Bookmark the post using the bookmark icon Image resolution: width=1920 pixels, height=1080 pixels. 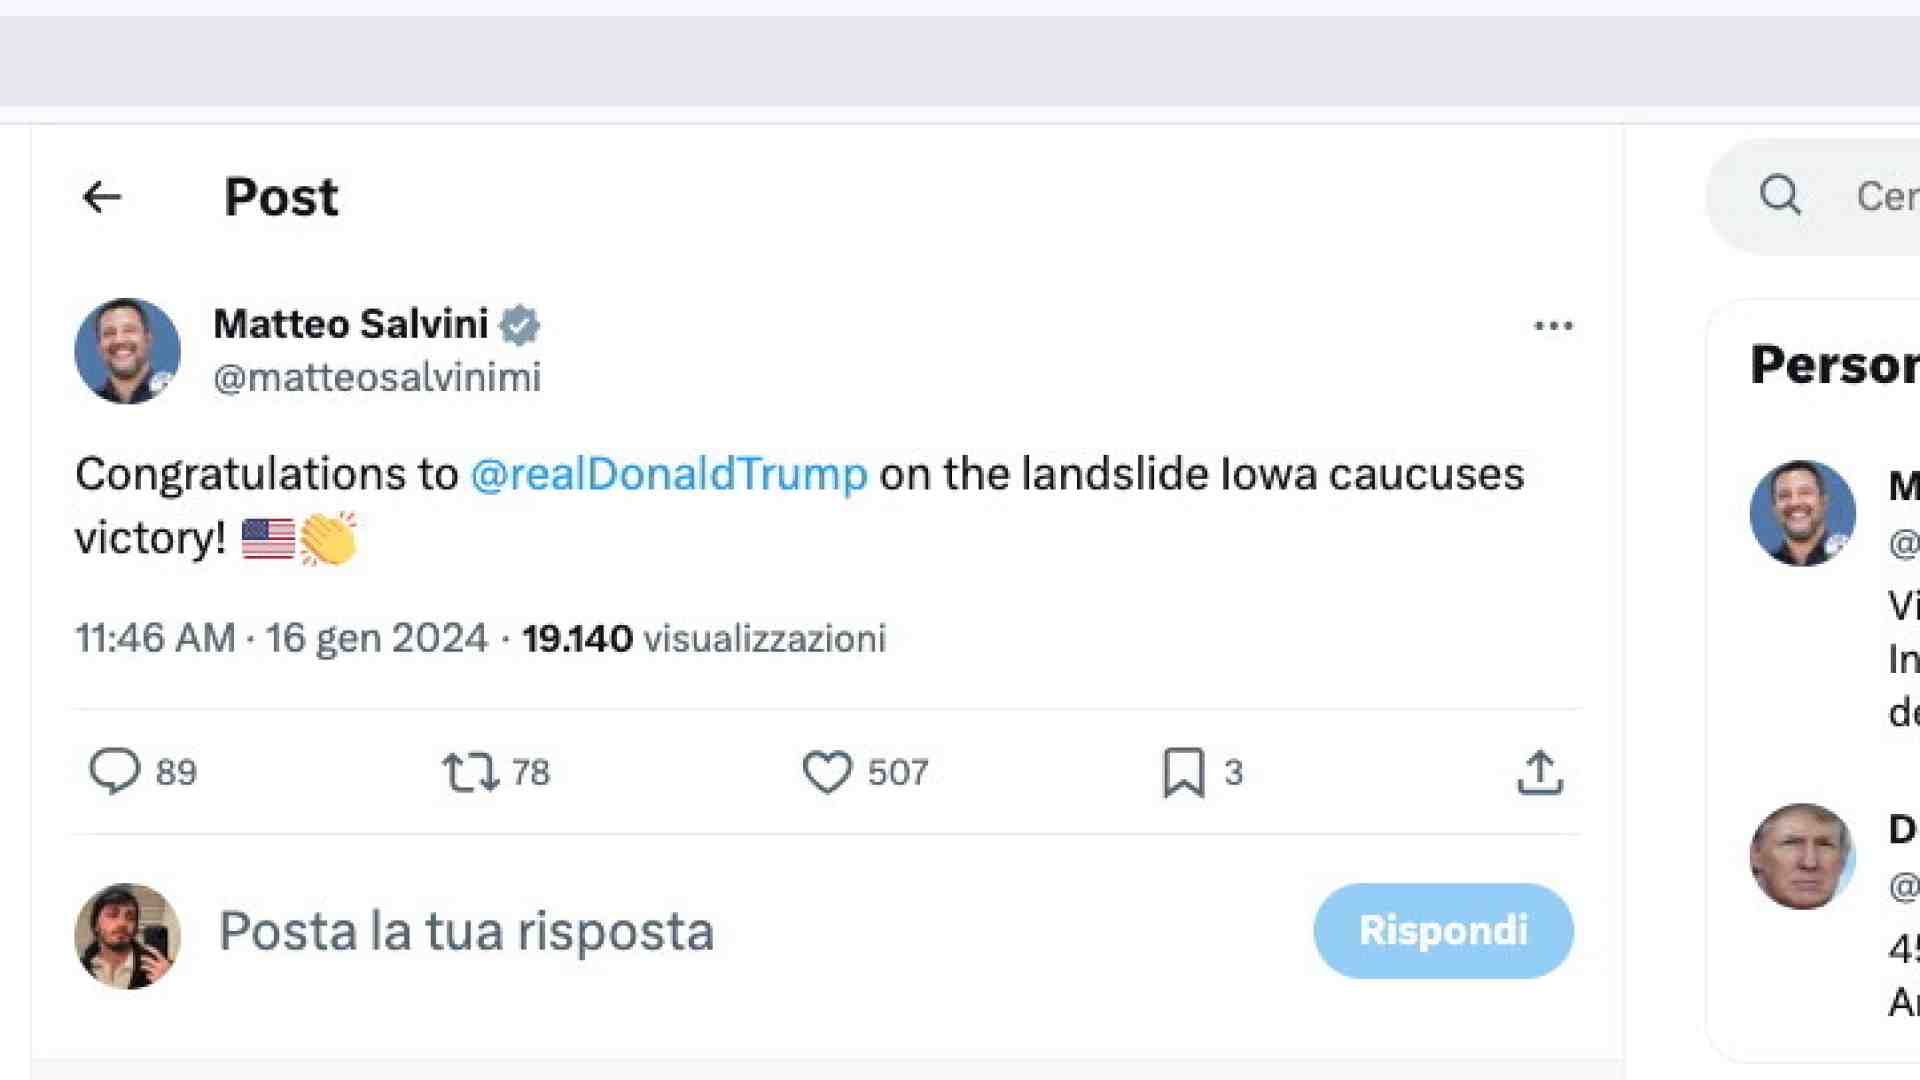coord(1186,771)
